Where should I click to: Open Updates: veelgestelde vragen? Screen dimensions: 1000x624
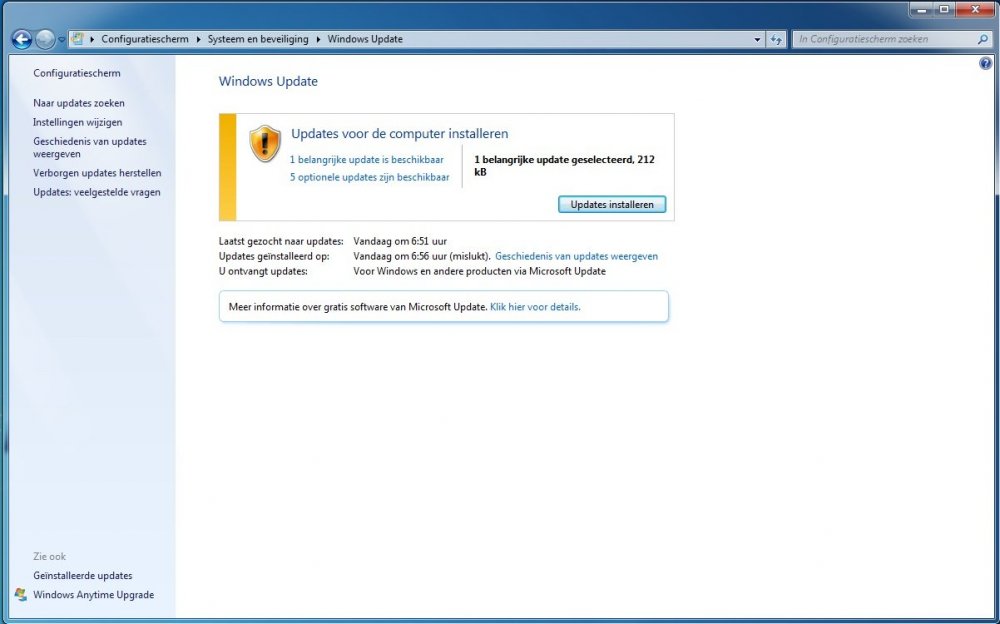point(97,192)
